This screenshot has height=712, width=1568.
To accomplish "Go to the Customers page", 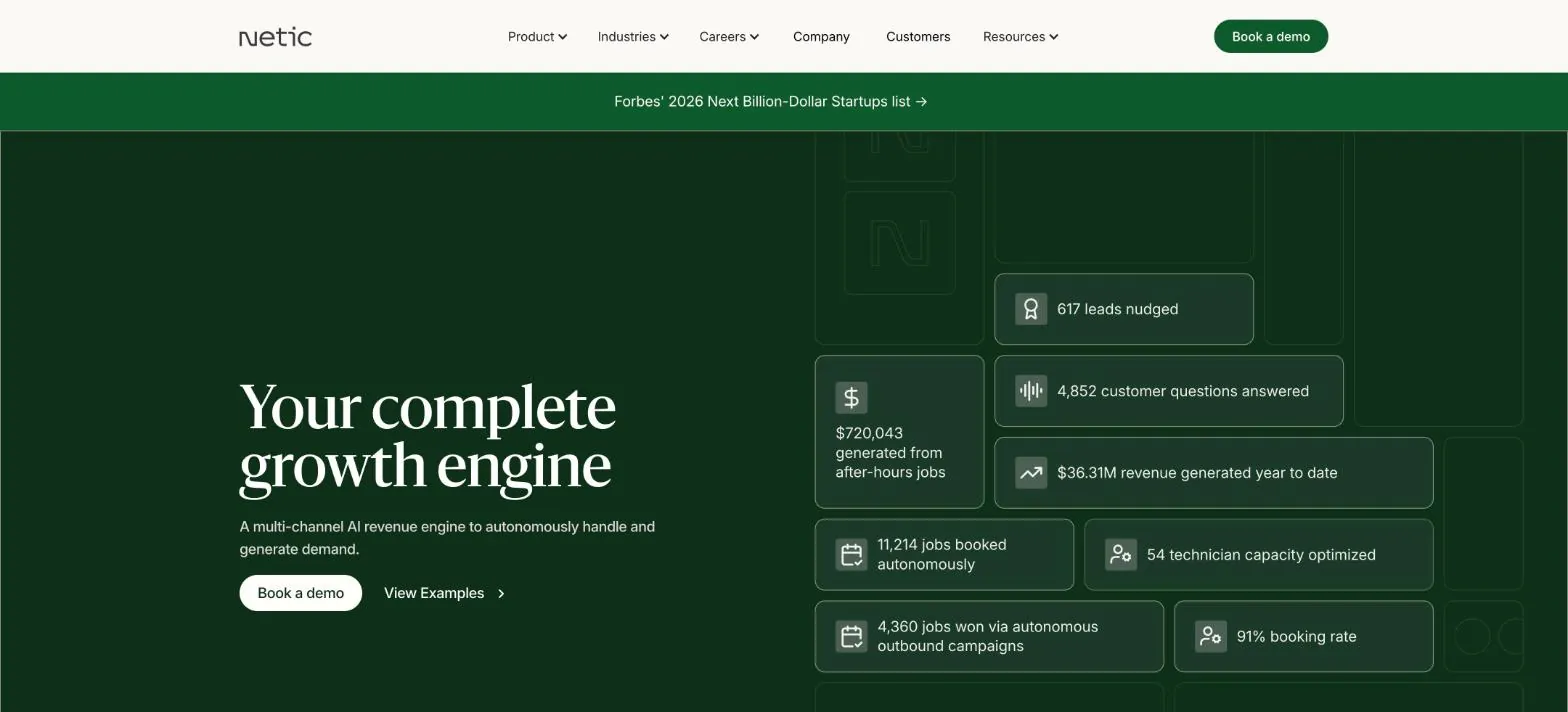I will pyautogui.click(x=918, y=37).
